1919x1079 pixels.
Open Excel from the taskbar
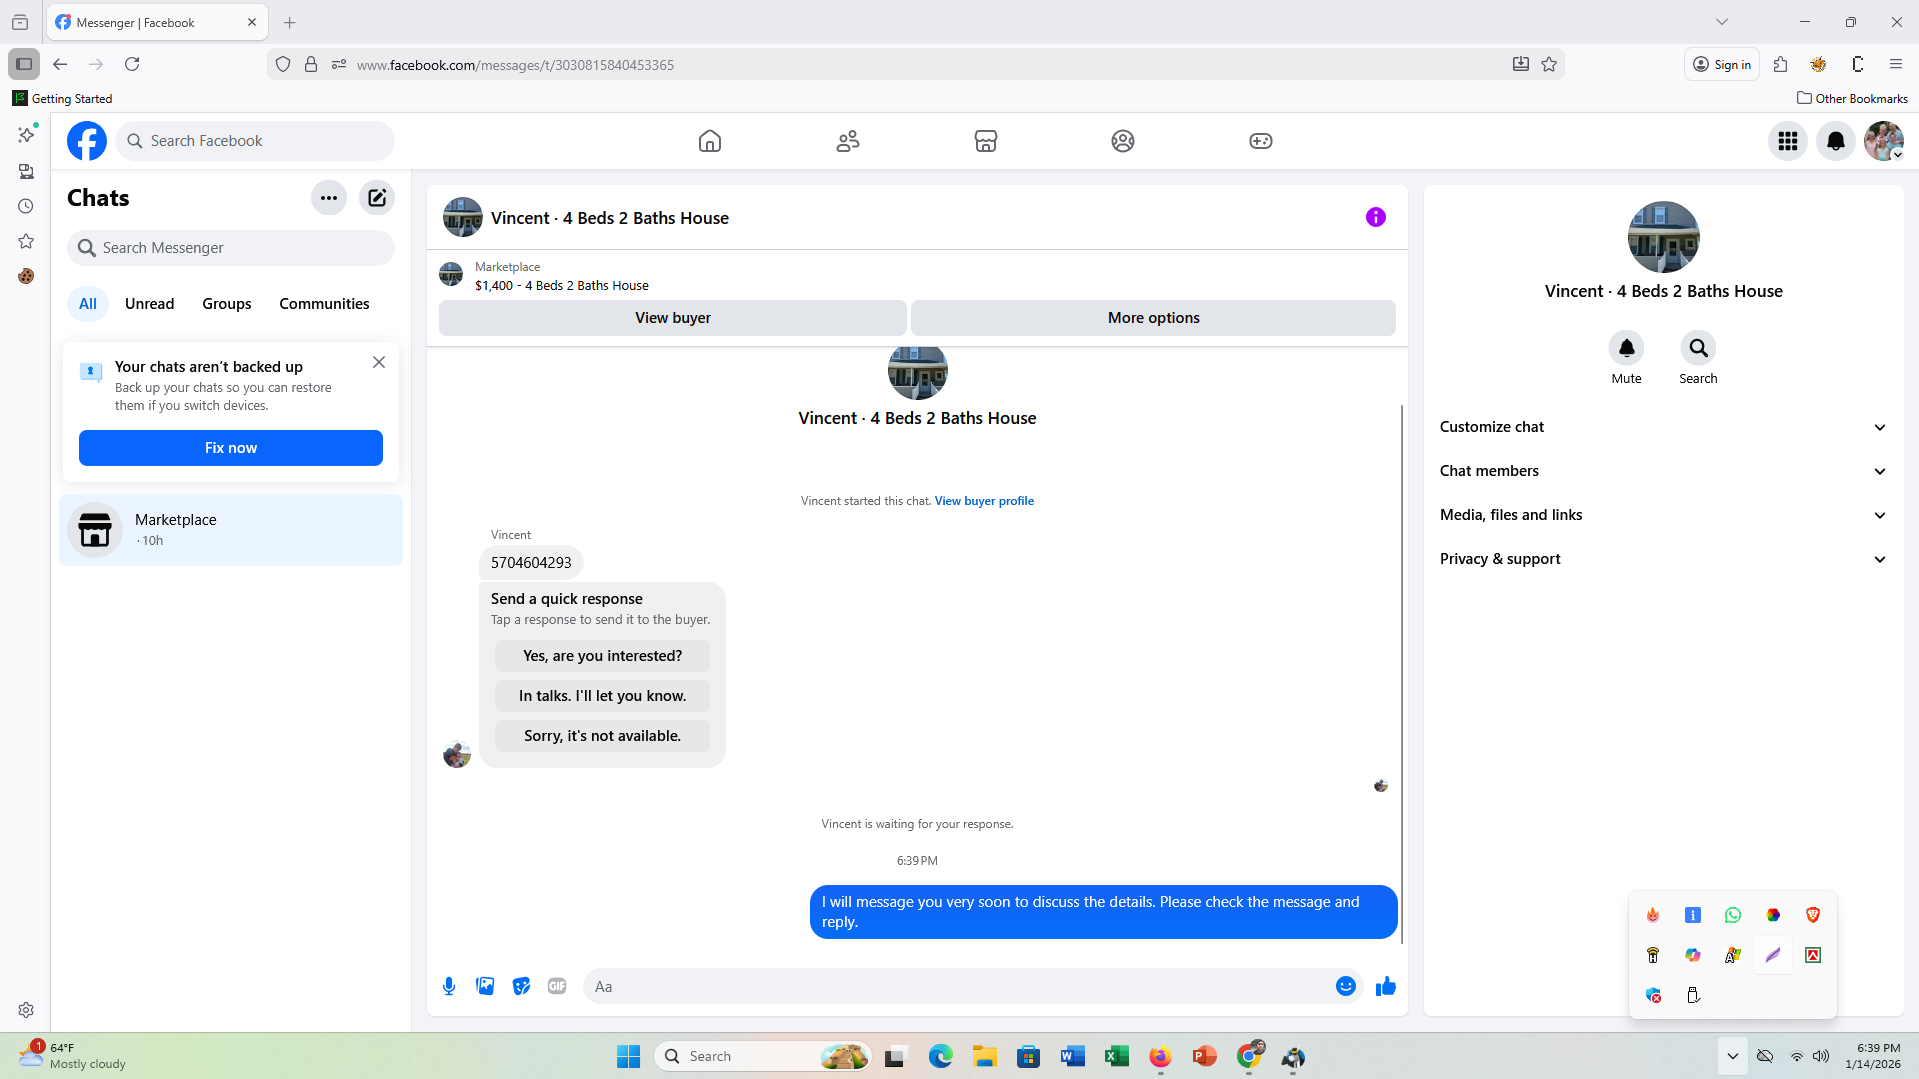[1117, 1056]
